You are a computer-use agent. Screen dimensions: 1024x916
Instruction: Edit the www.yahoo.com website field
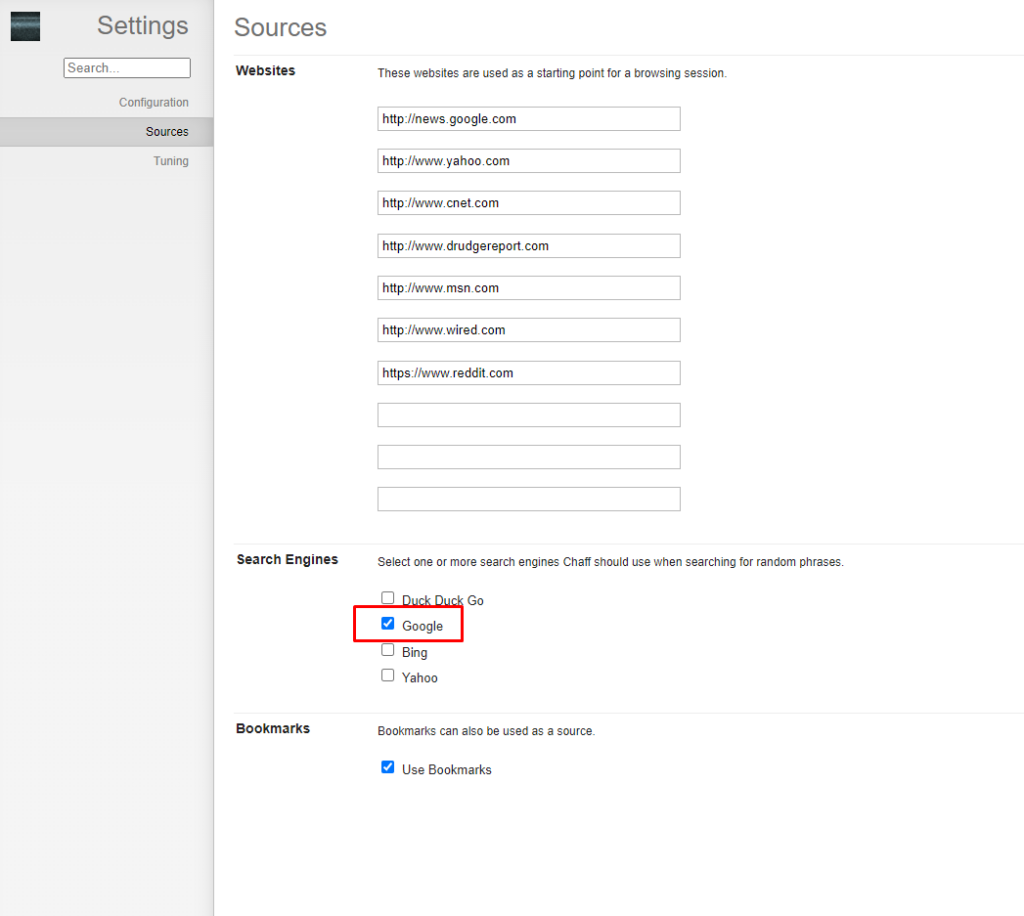point(528,161)
